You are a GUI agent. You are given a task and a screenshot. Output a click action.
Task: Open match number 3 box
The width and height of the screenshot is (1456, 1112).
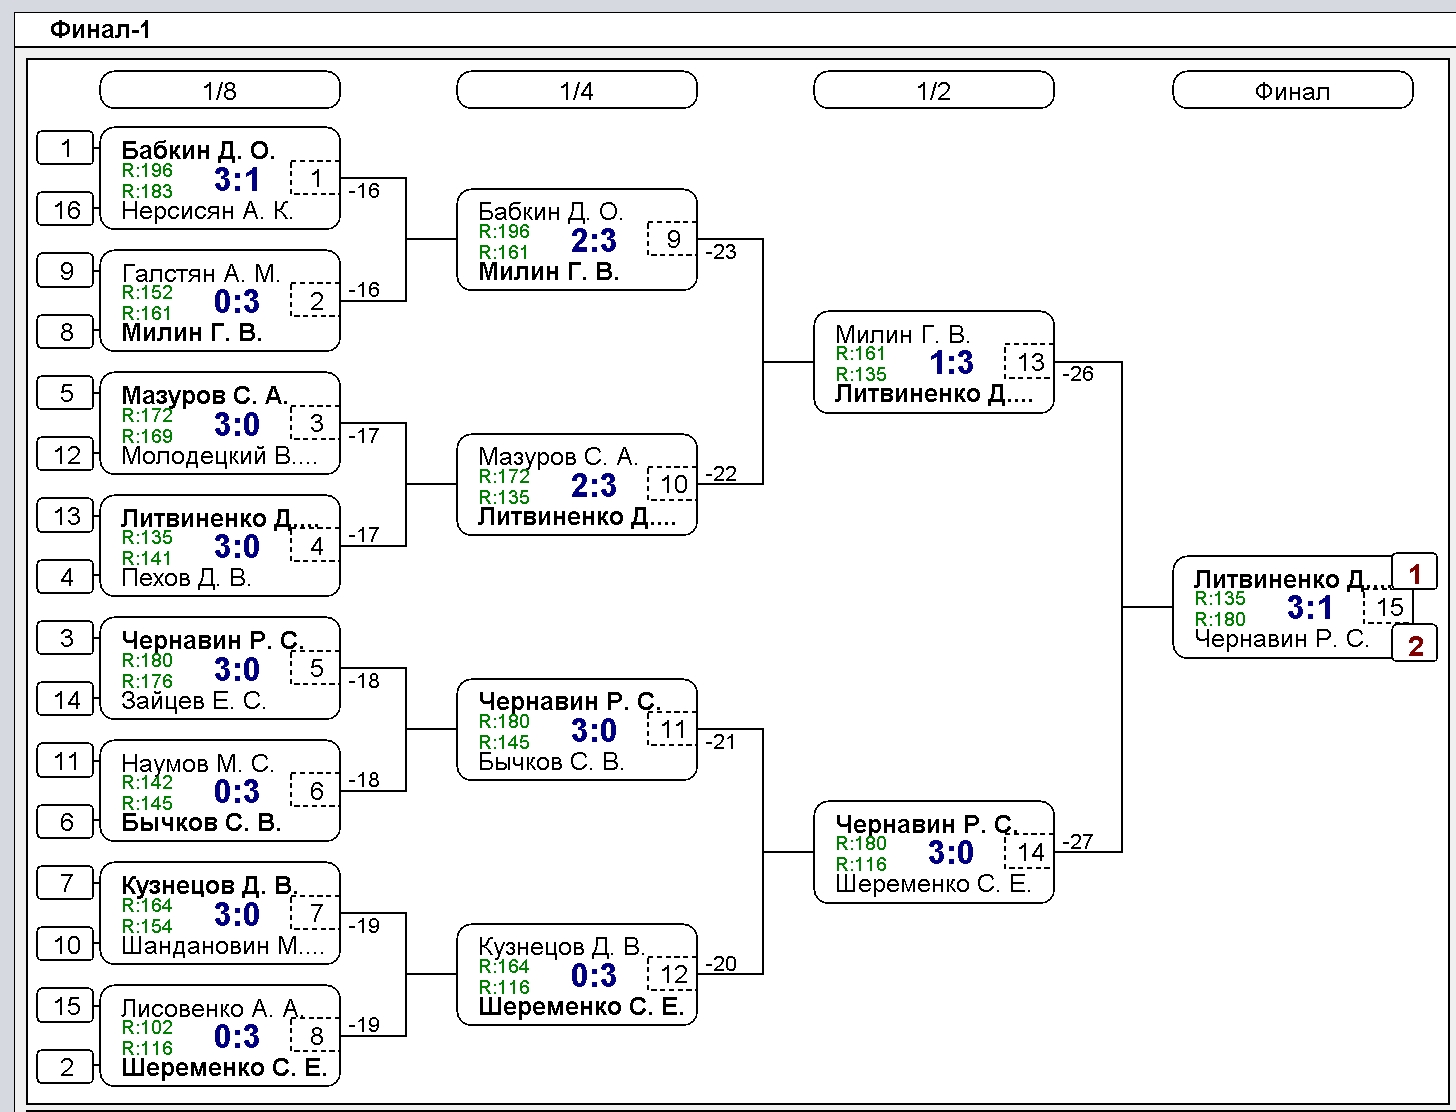316,423
